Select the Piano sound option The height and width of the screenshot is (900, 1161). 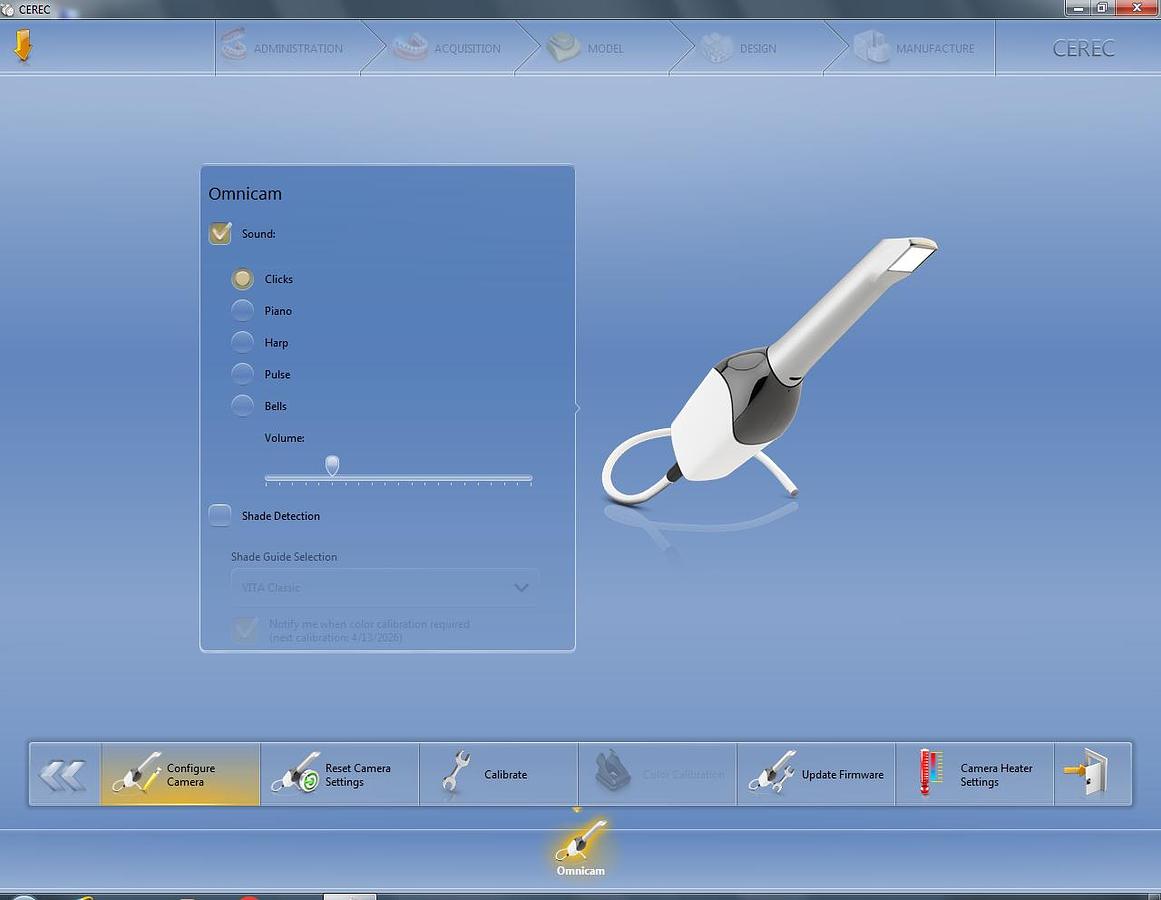click(242, 310)
